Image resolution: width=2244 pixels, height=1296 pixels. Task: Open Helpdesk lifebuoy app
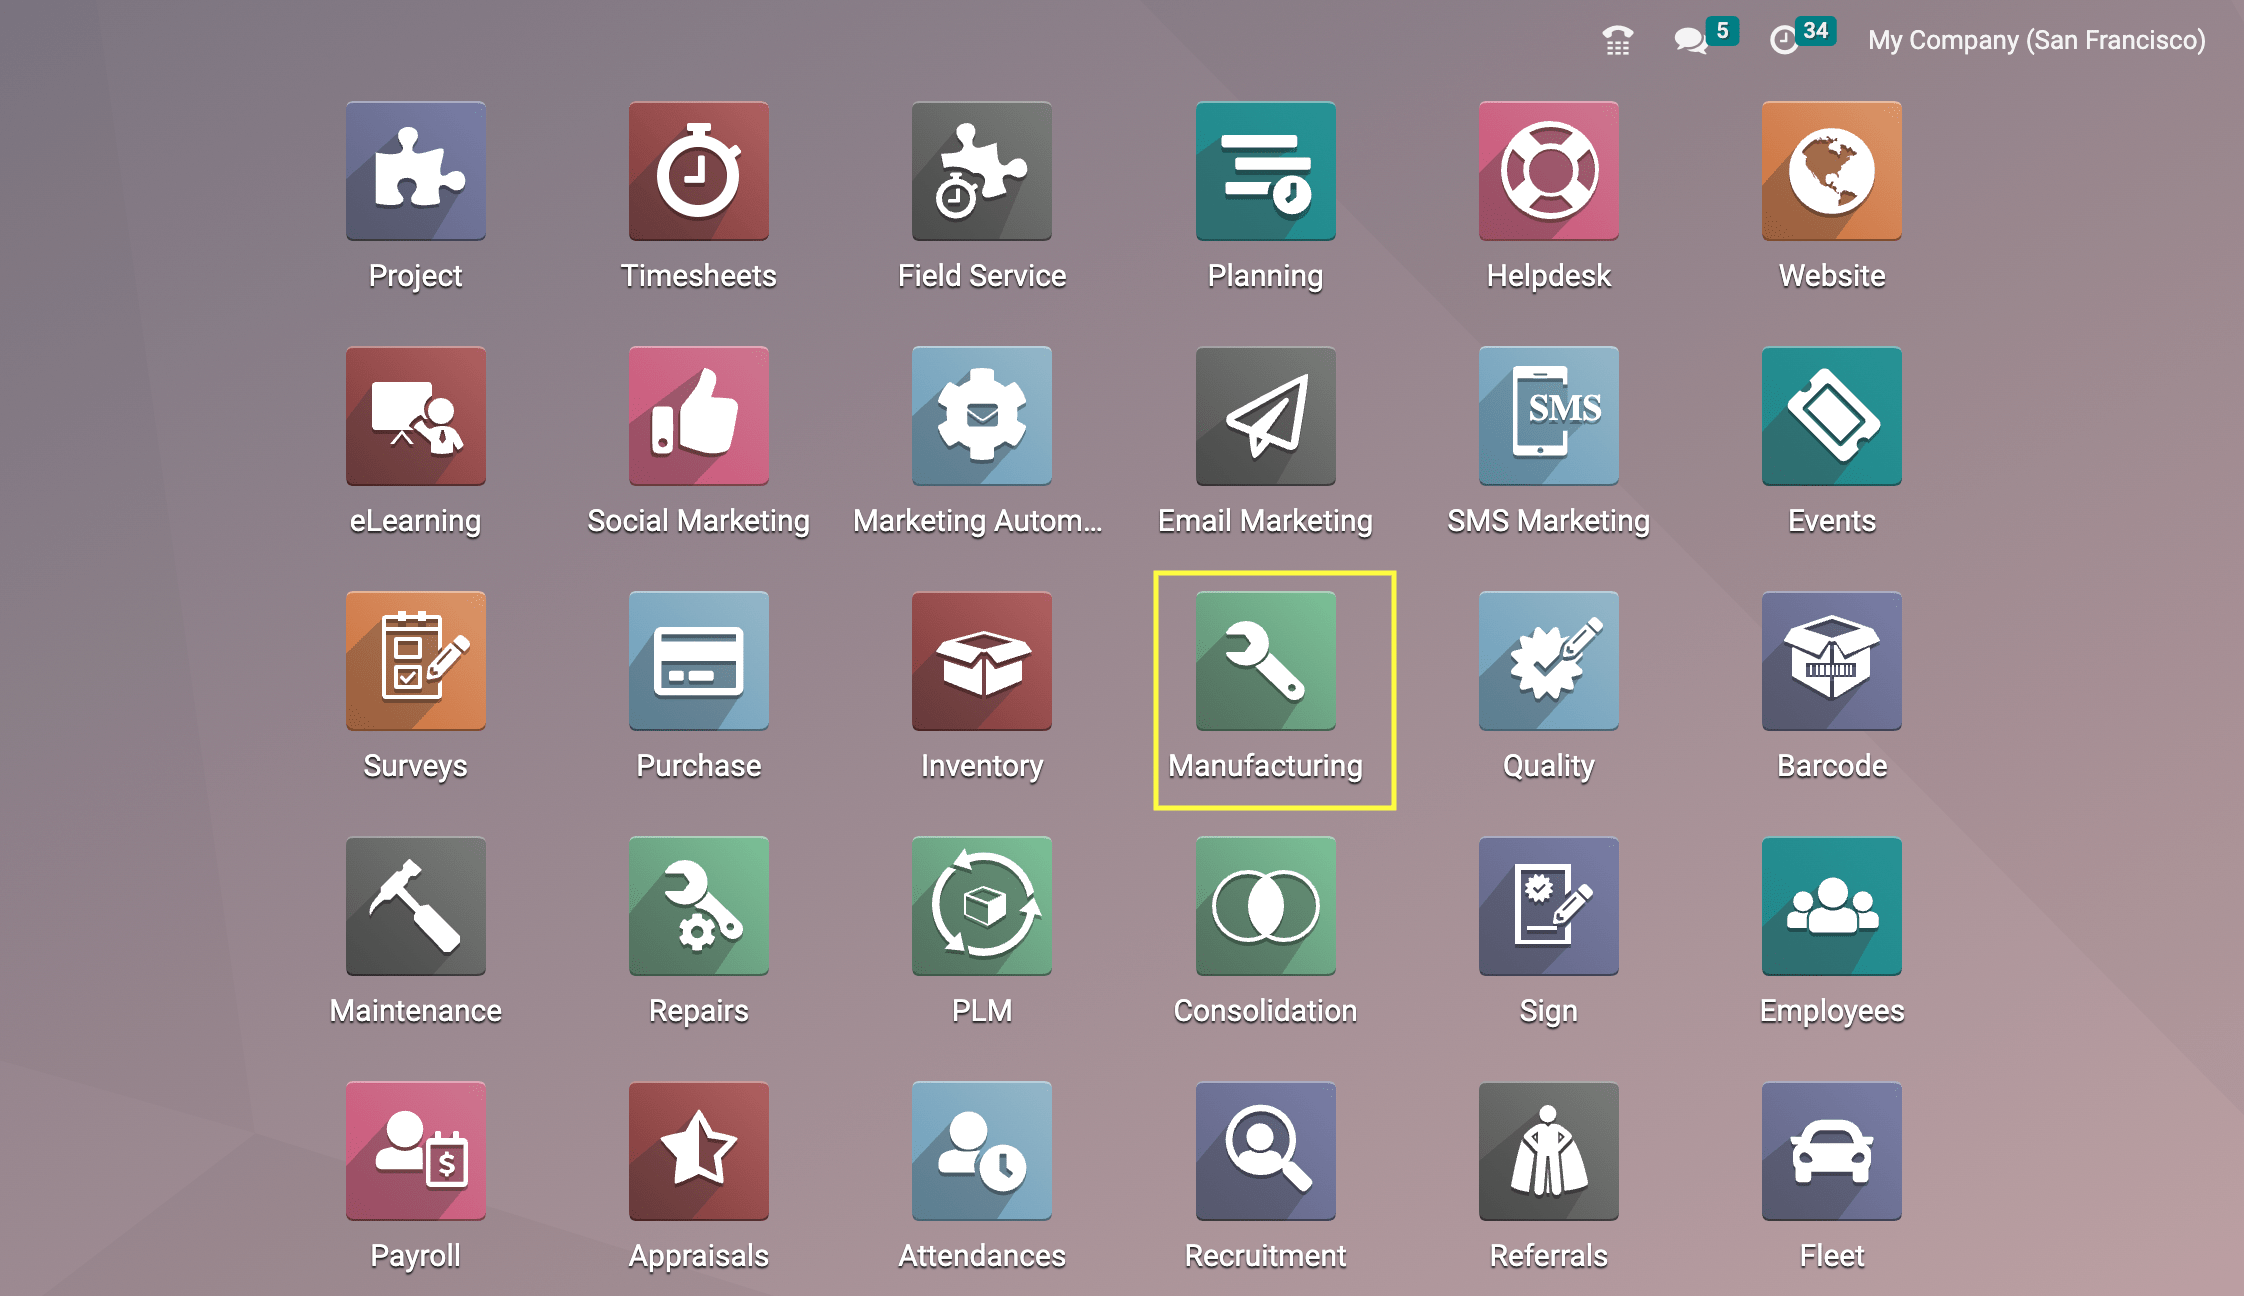[x=1548, y=171]
